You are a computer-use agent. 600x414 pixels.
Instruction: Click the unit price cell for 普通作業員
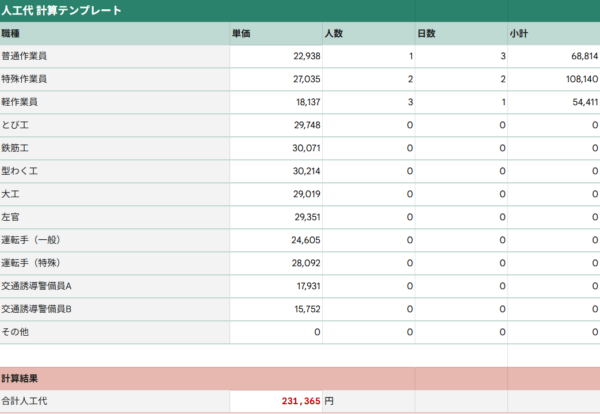coord(275,56)
